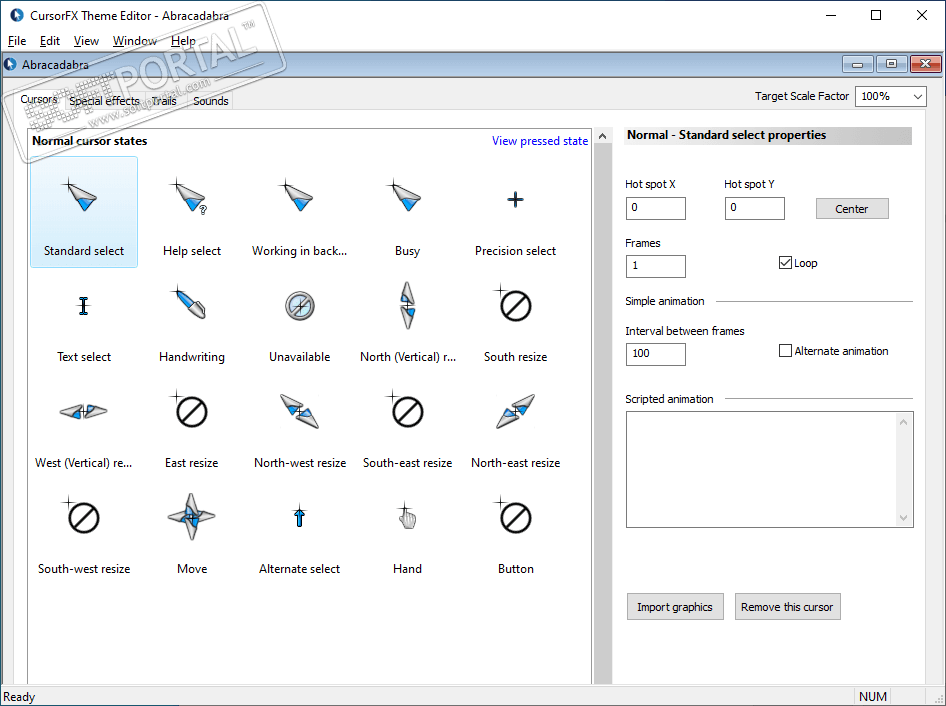Click the Hot spot Y field
Screen dimensions: 946x706
pyautogui.click(x=754, y=208)
